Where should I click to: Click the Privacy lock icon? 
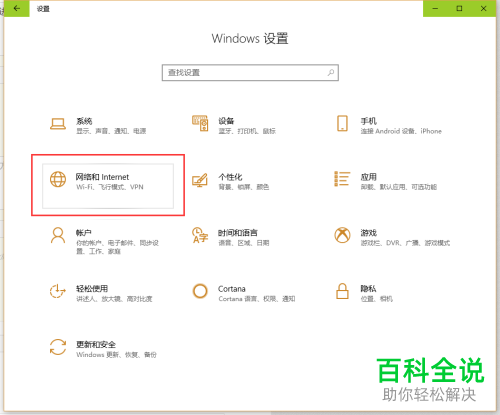(342, 291)
